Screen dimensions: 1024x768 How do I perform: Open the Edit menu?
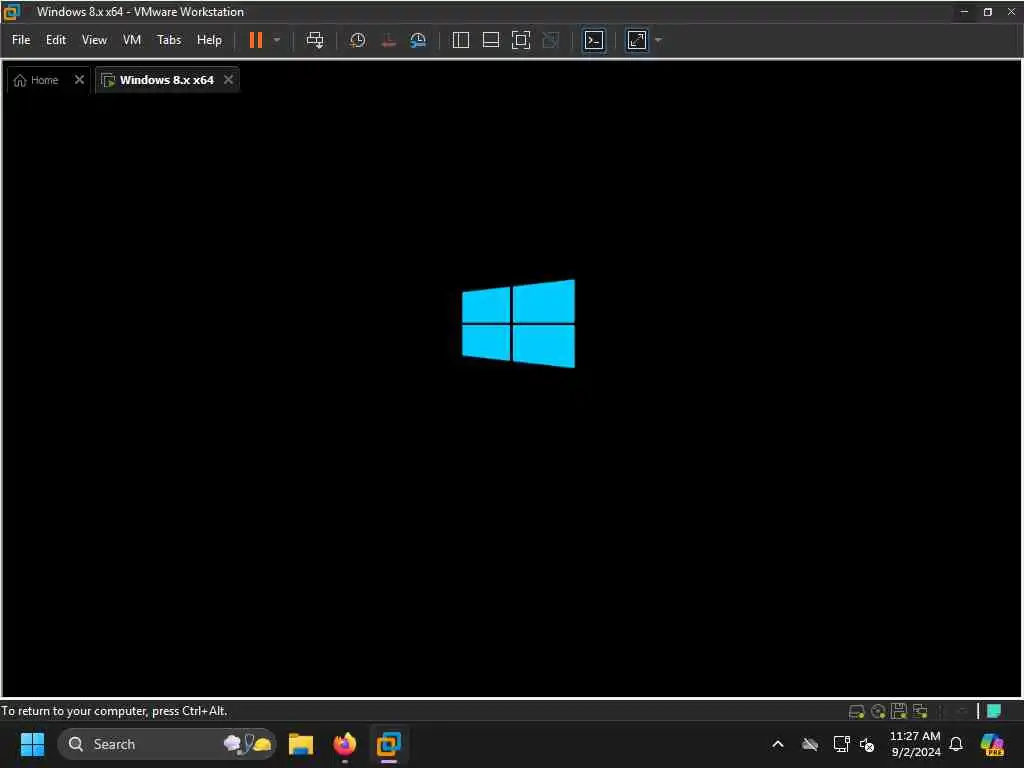[x=56, y=40]
